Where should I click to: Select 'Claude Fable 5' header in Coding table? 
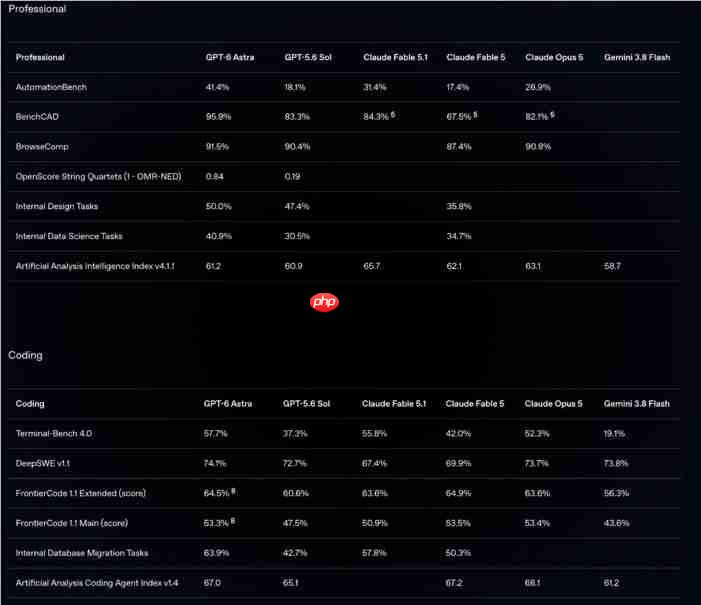(x=475, y=404)
